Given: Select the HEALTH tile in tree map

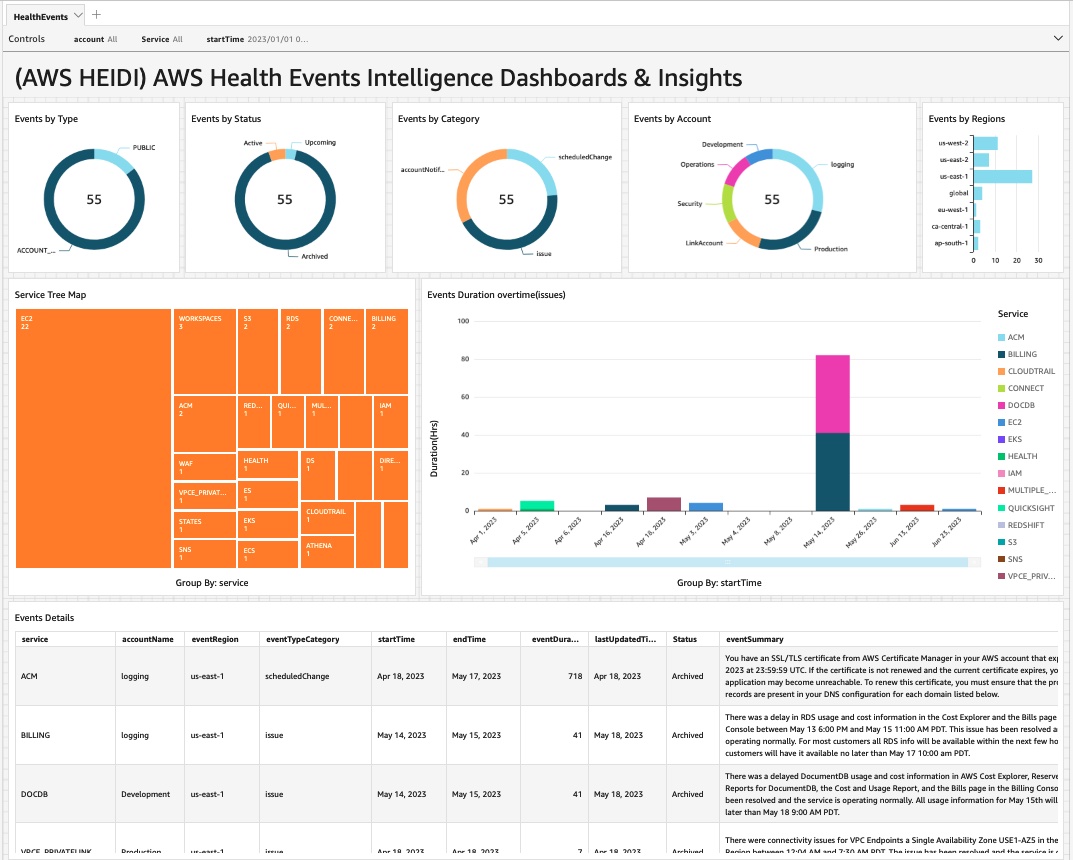Looking at the screenshot, I should 268,465.
